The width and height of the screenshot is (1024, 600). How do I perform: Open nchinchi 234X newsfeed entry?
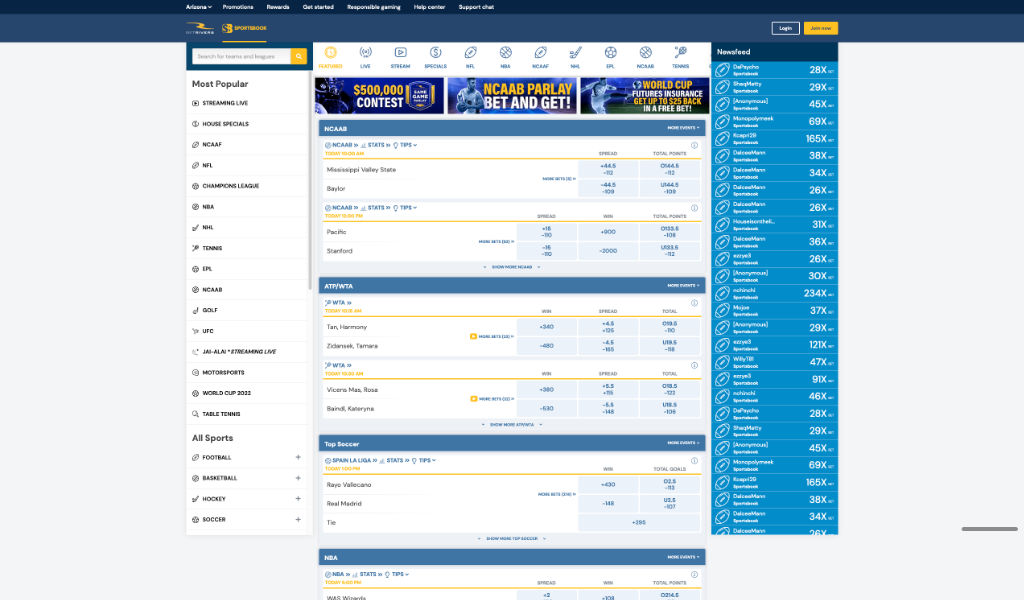point(775,293)
